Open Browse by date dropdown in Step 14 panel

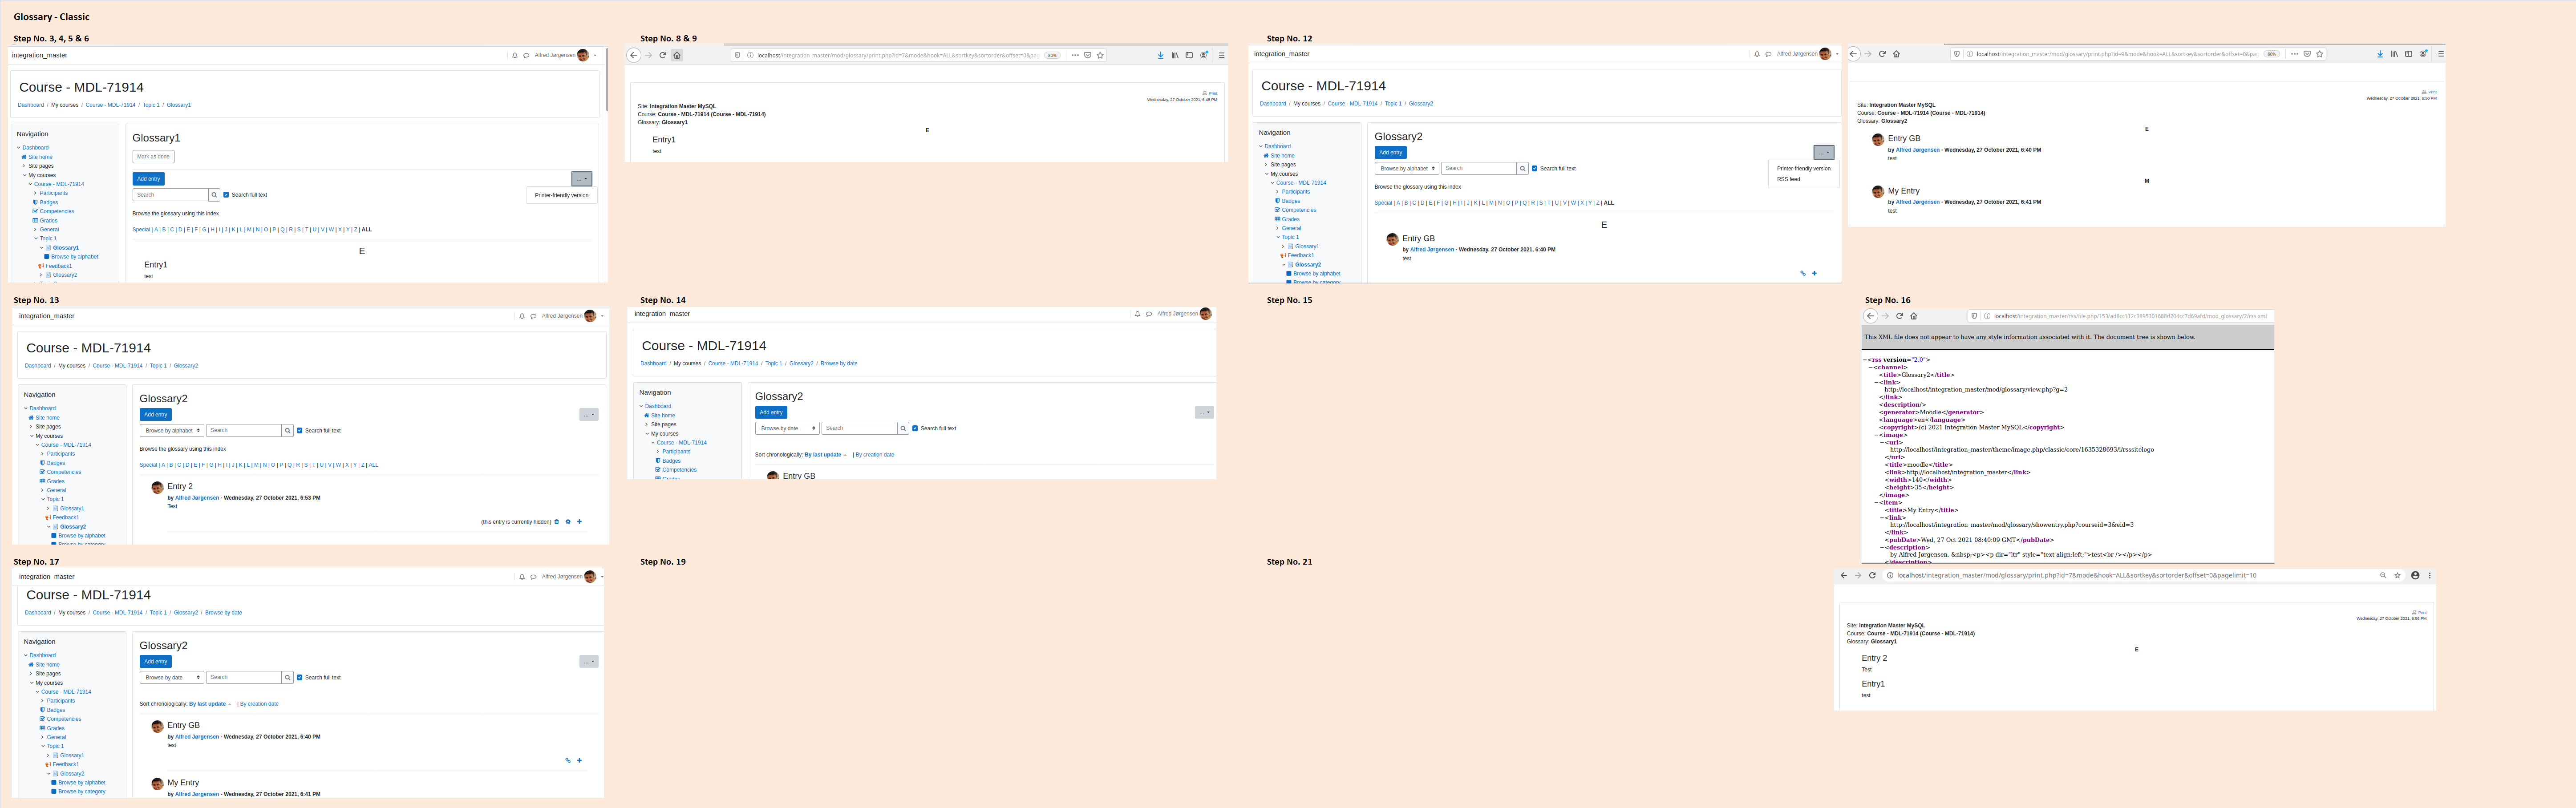[x=787, y=428]
